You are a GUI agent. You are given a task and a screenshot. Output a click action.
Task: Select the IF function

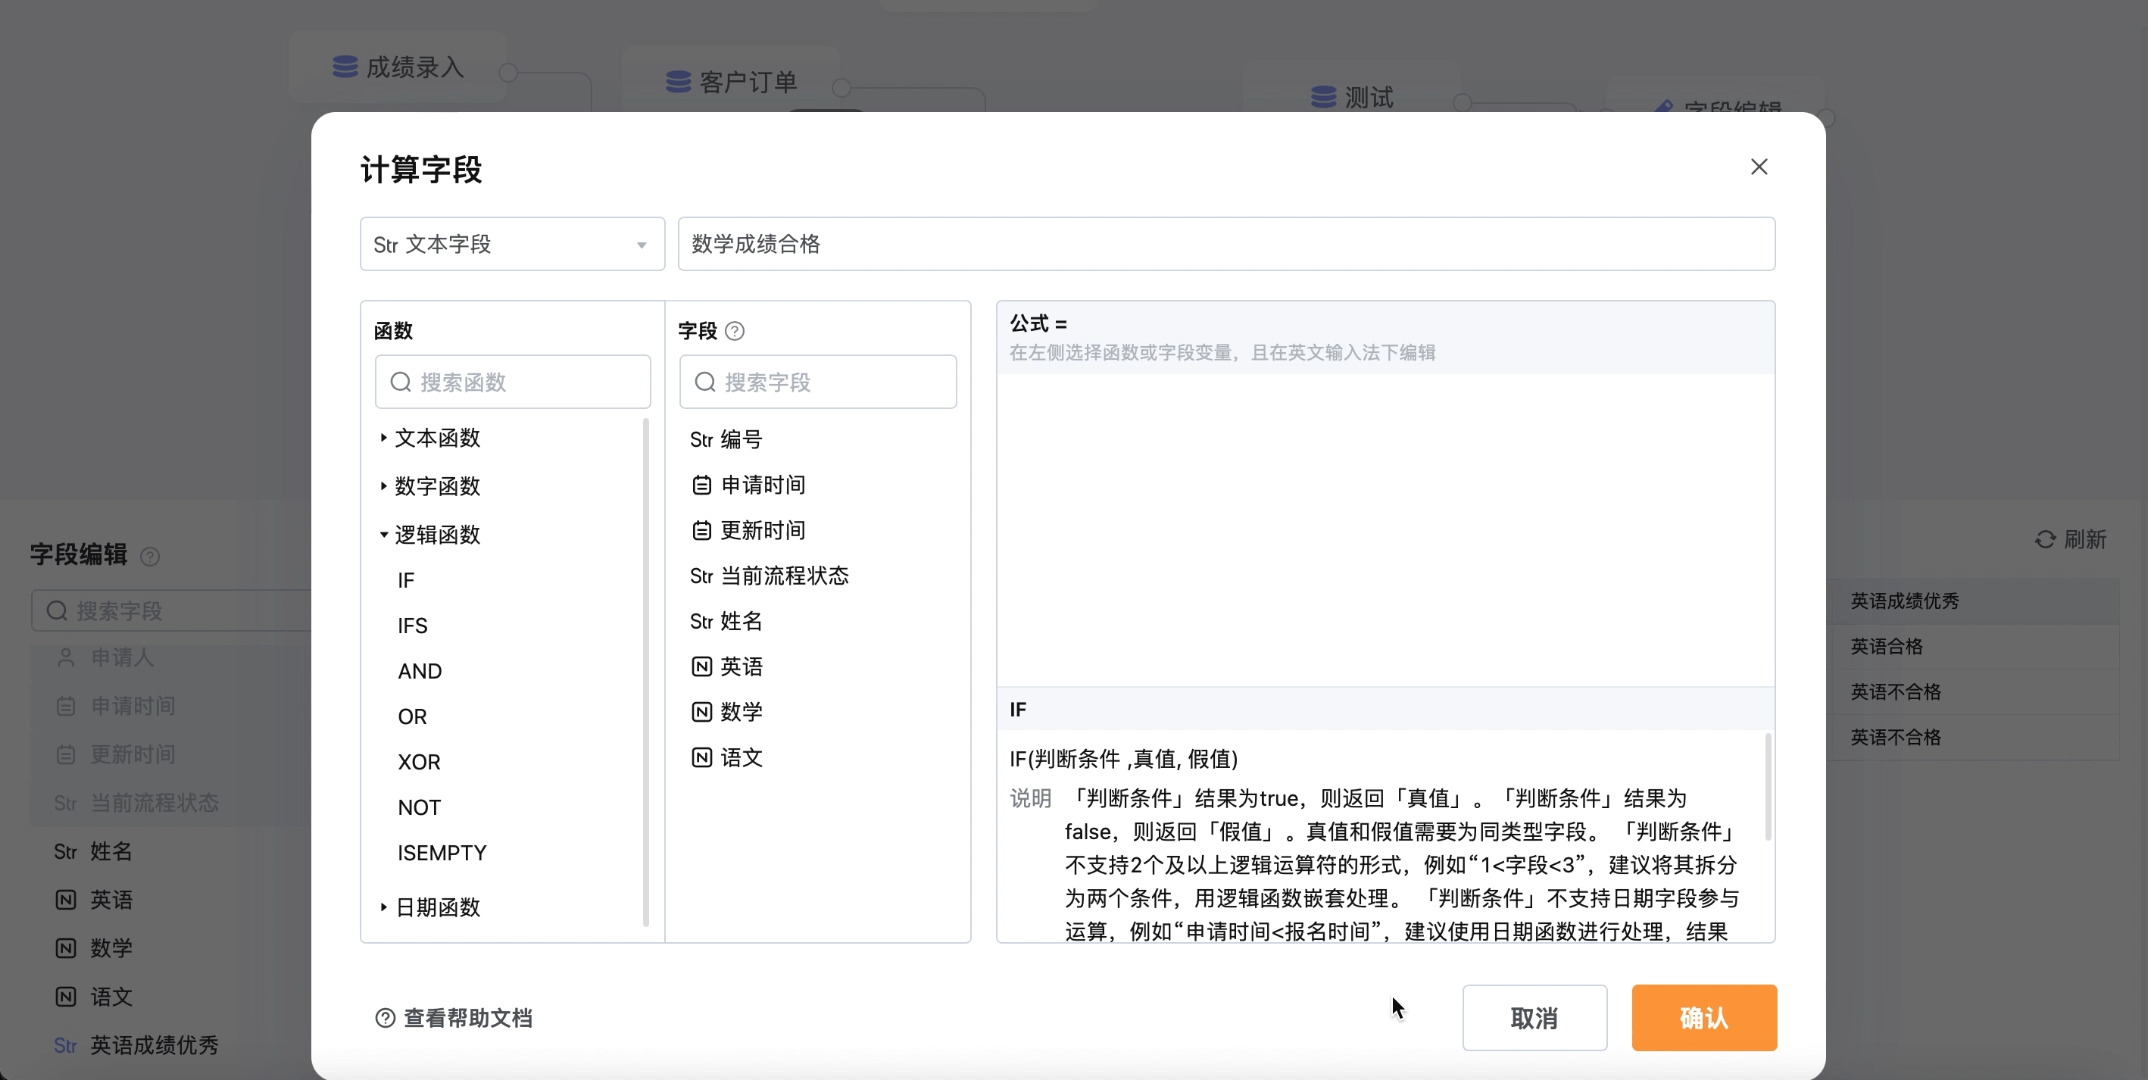(406, 580)
